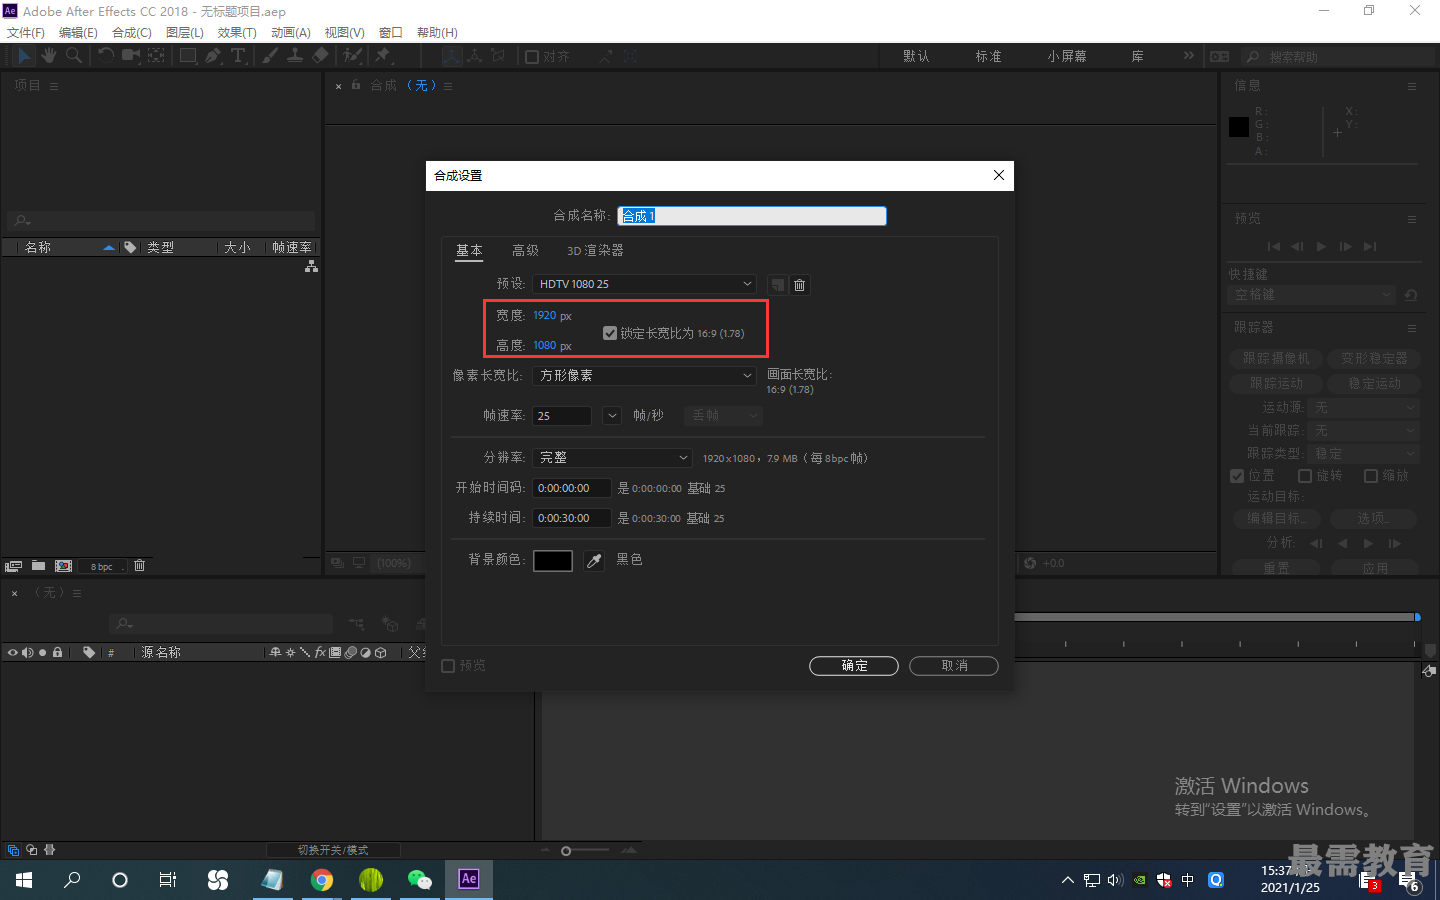The image size is (1440, 900).
Task: Toggle the 旋转 checkbox in Tracker
Action: pos(1305,476)
